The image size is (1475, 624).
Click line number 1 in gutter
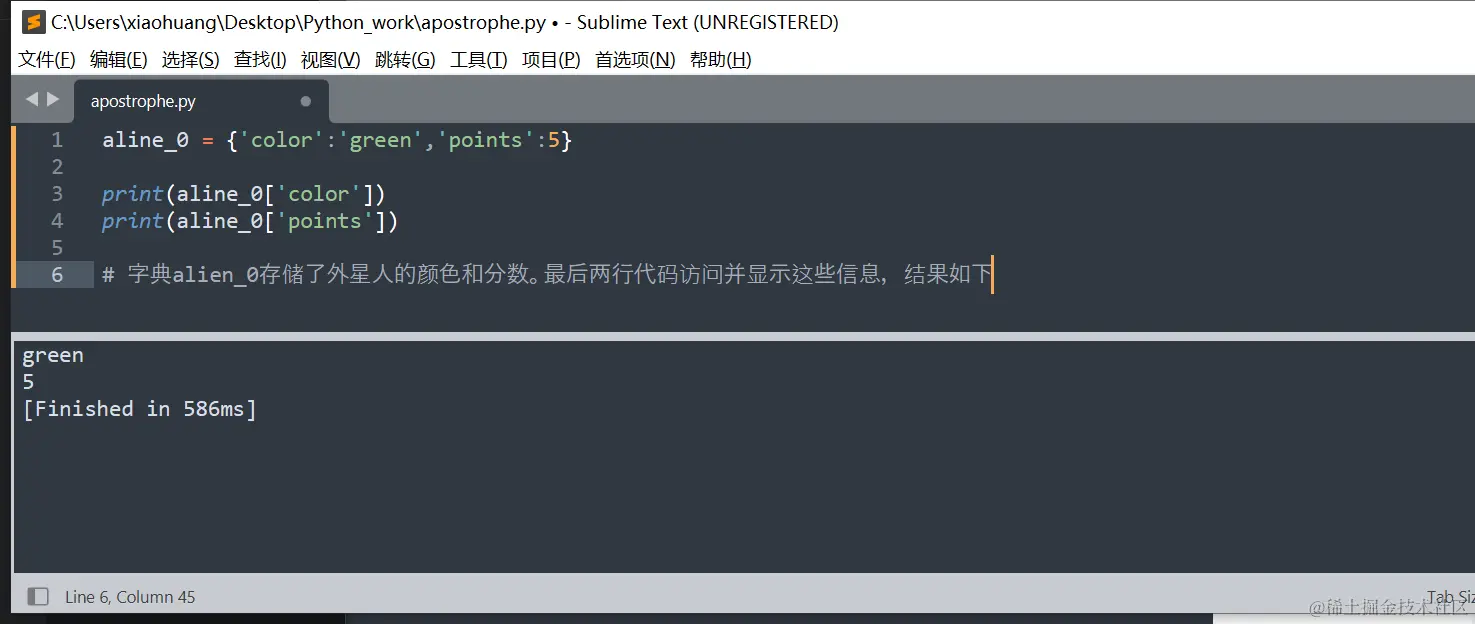click(57, 140)
